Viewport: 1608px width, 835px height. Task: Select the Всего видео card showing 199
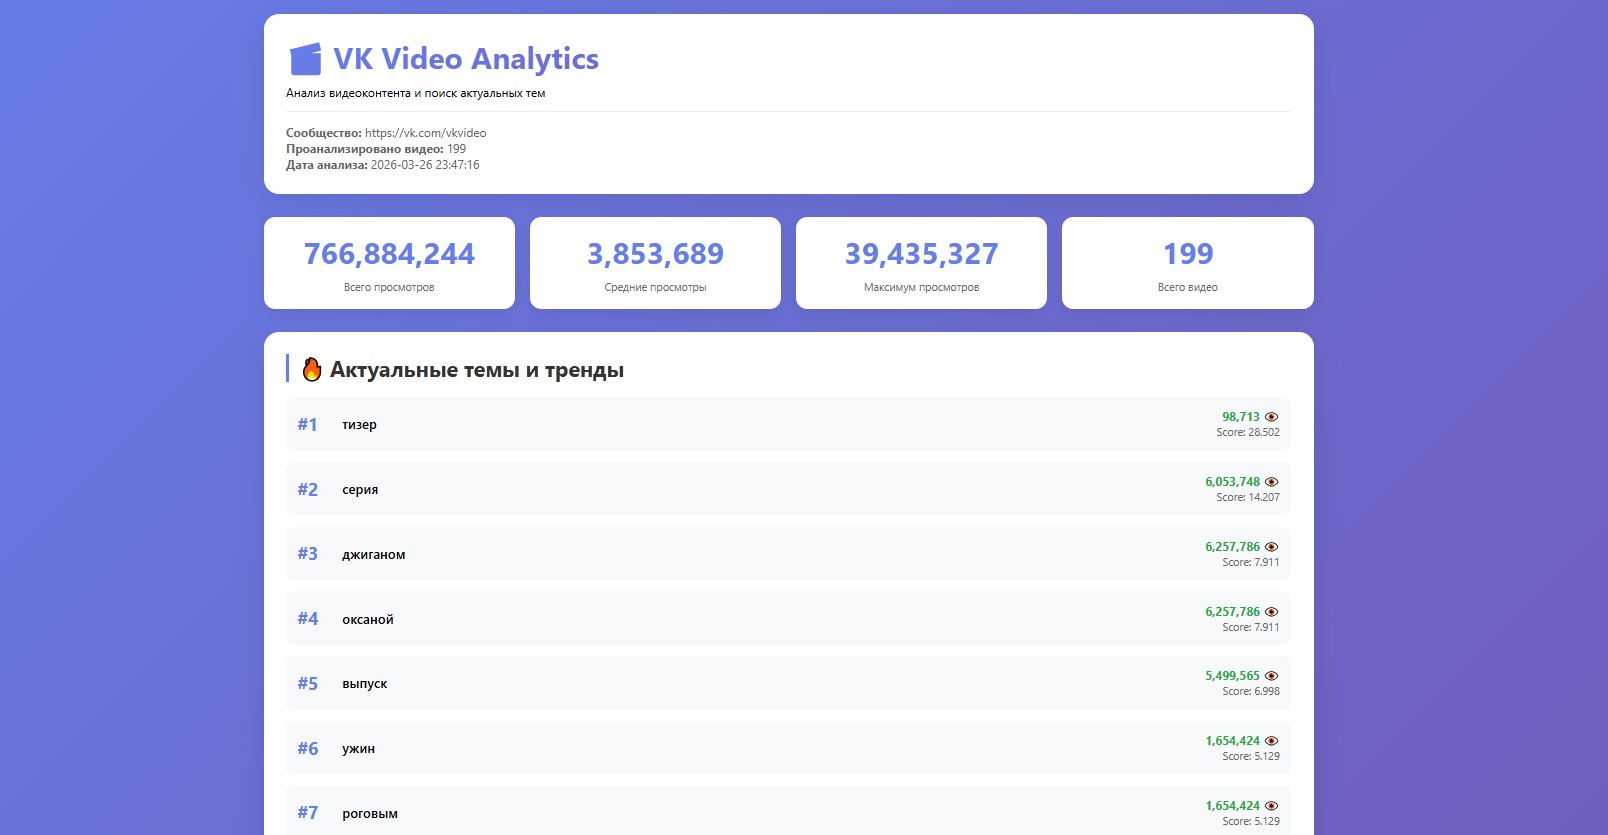[x=1187, y=263]
